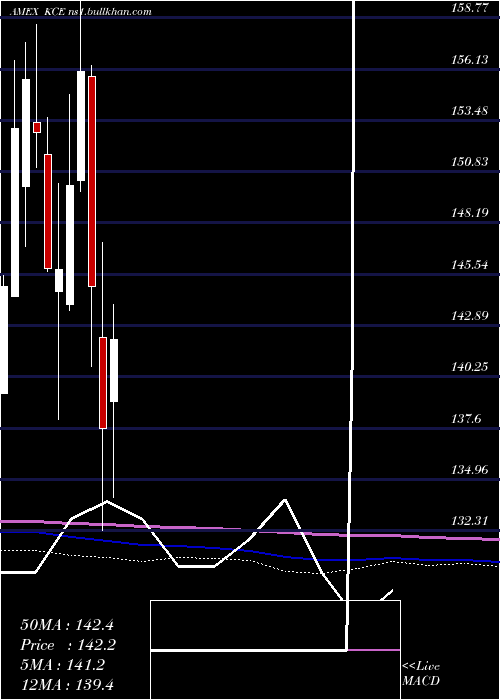Click the 153.48 price axis label

click(471, 110)
